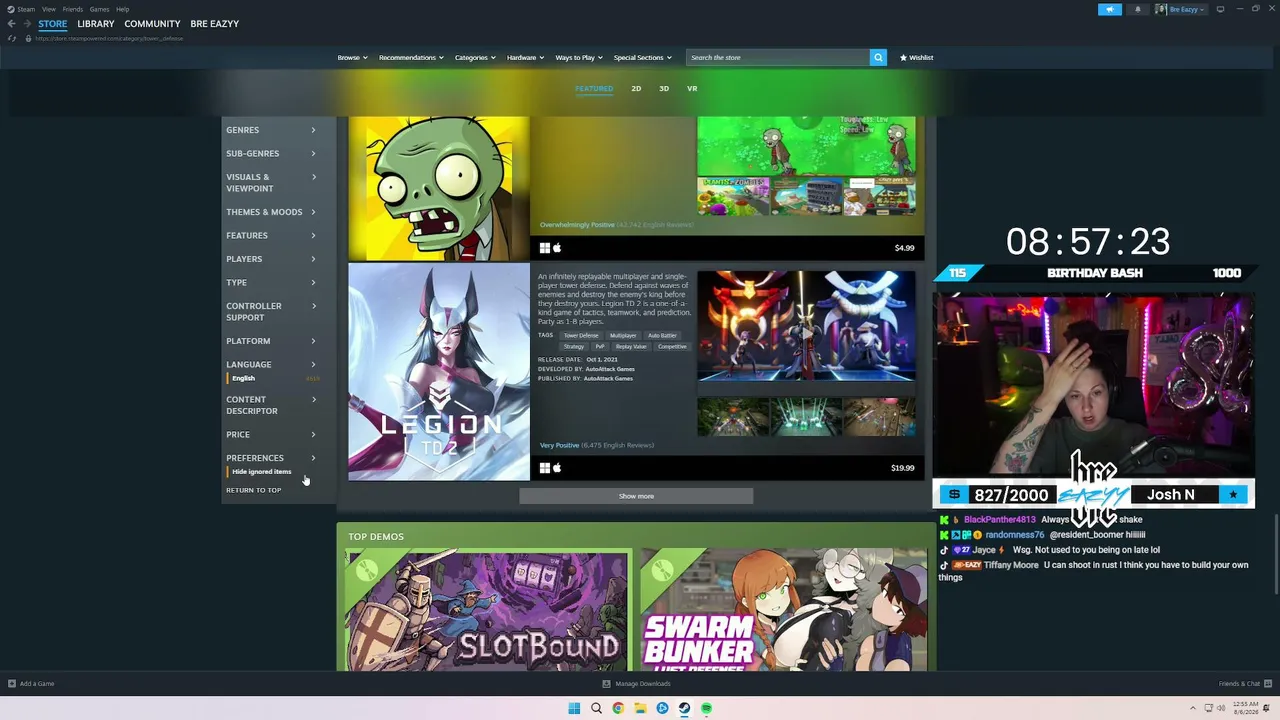Image resolution: width=1280 pixels, height=720 pixels.
Task: Click the Return to Top link
Action: click(254, 490)
